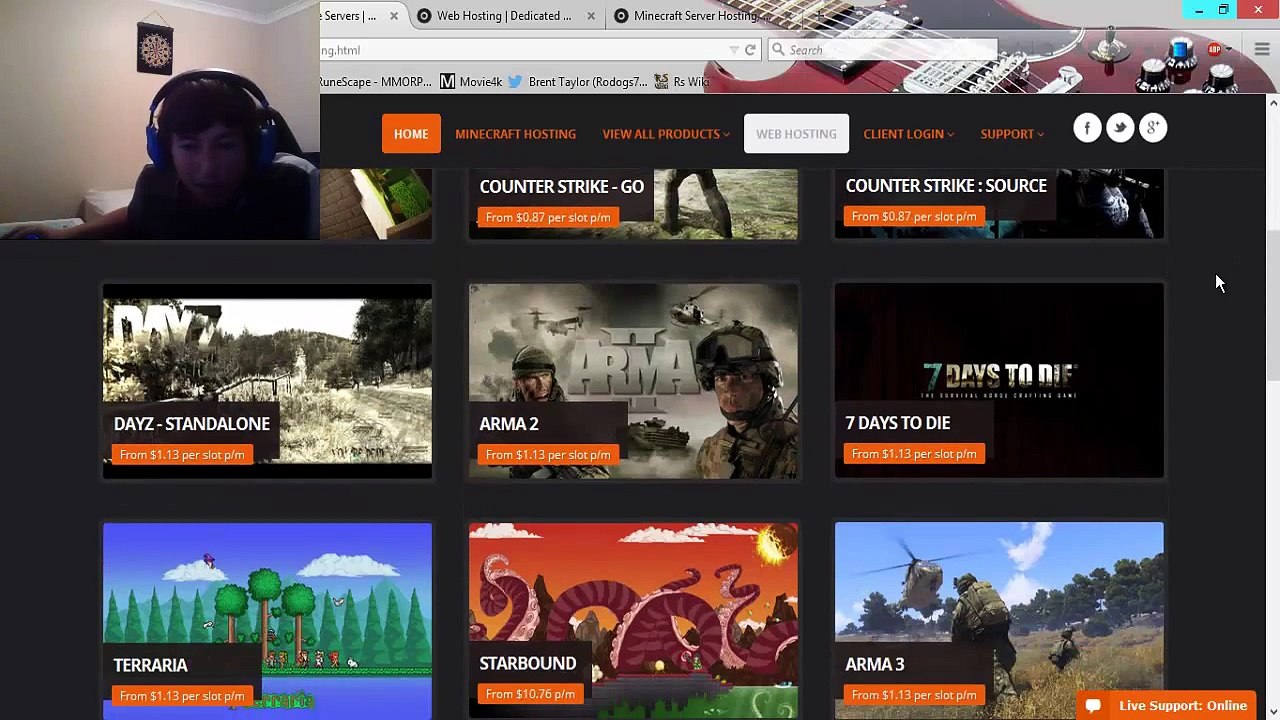The height and width of the screenshot is (720, 1280).
Task: Switch to Web Hosting | Dedicated browser tab
Action: tap(504, 16)
